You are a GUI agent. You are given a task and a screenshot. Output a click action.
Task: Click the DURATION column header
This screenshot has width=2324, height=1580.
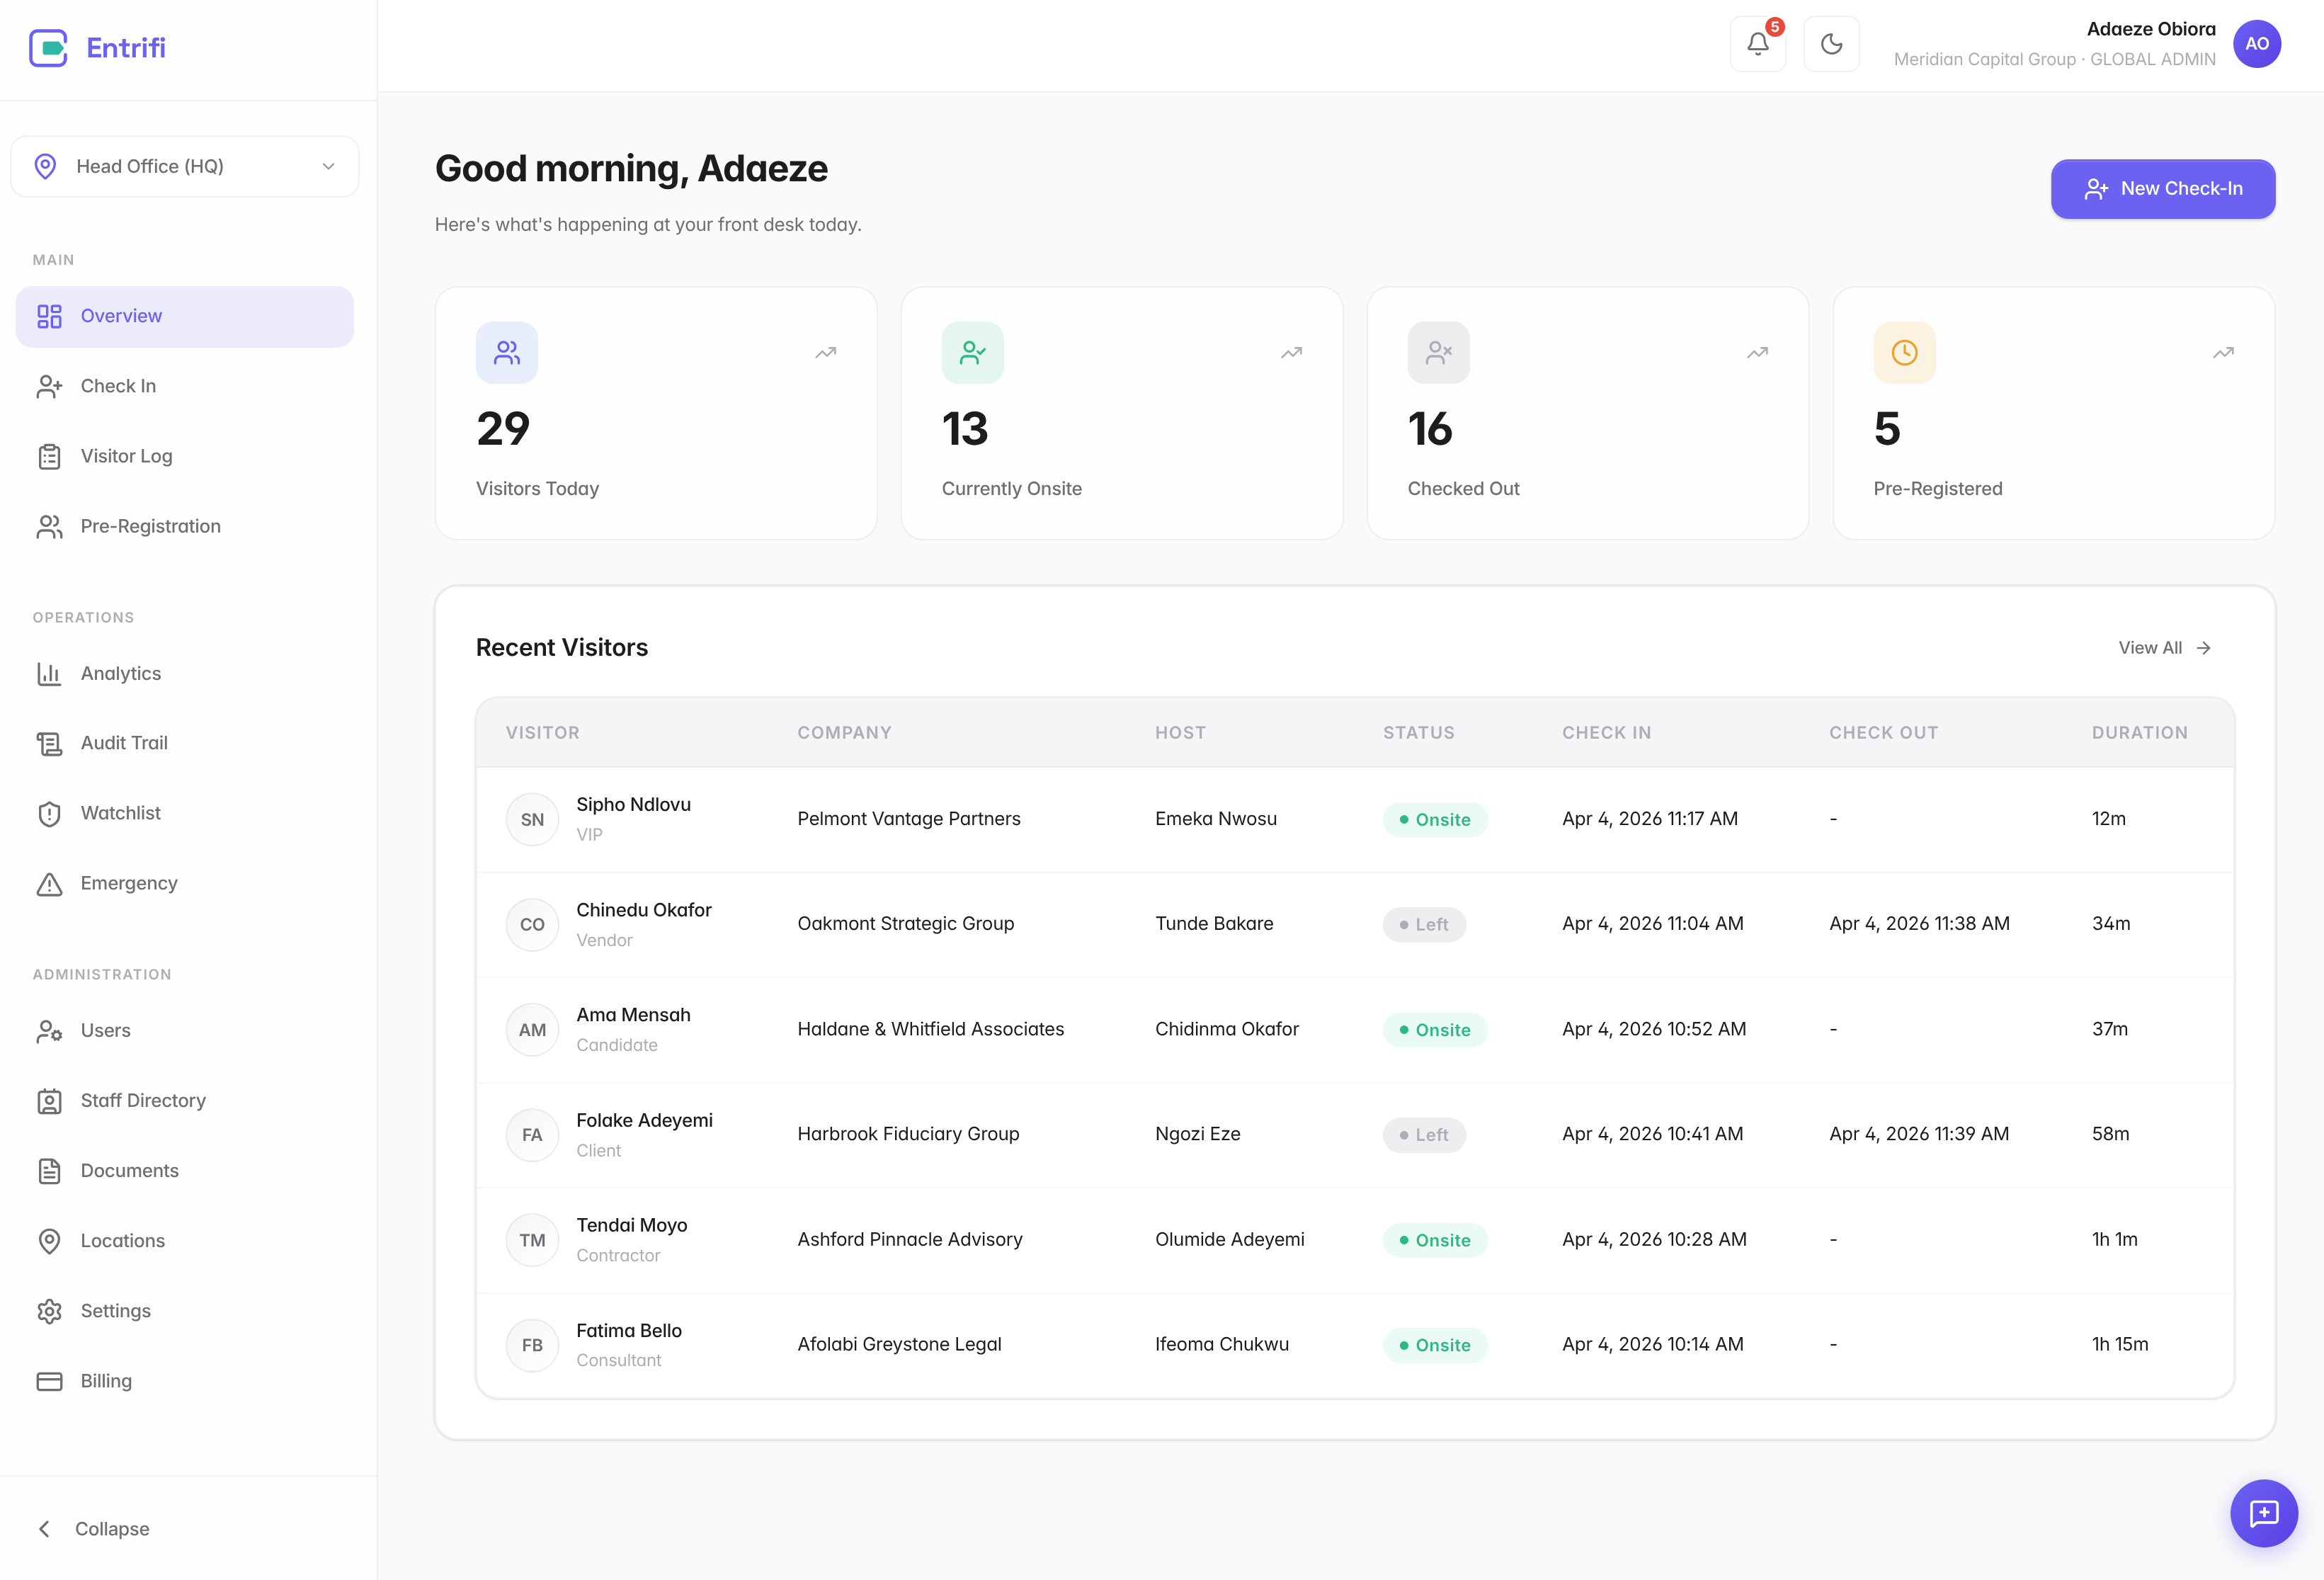2139,733
